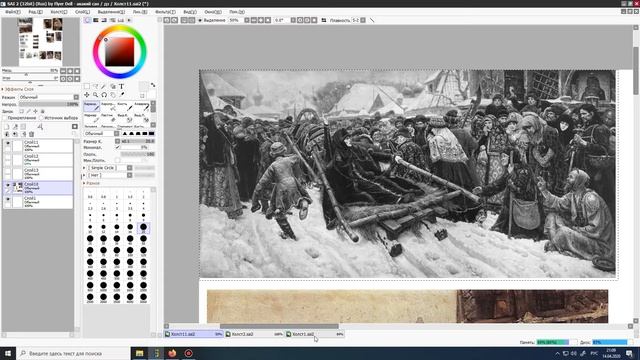Viewport: 640px width, 360px height.
Task: Choose the Marker (Маркер) brush preset
Action: coord(91,118)
